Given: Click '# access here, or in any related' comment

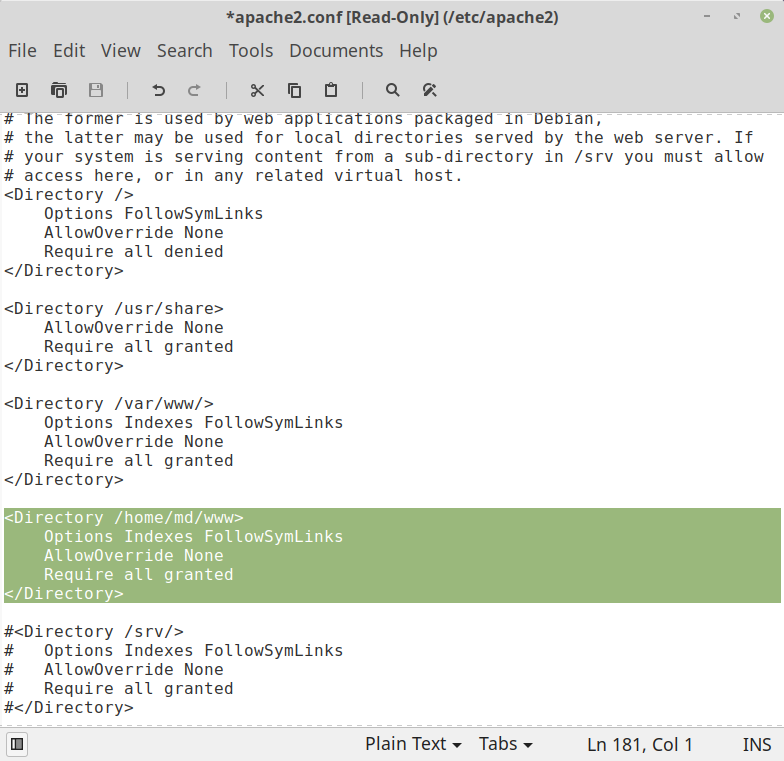Looking at the screenshot, I should 234,176.
